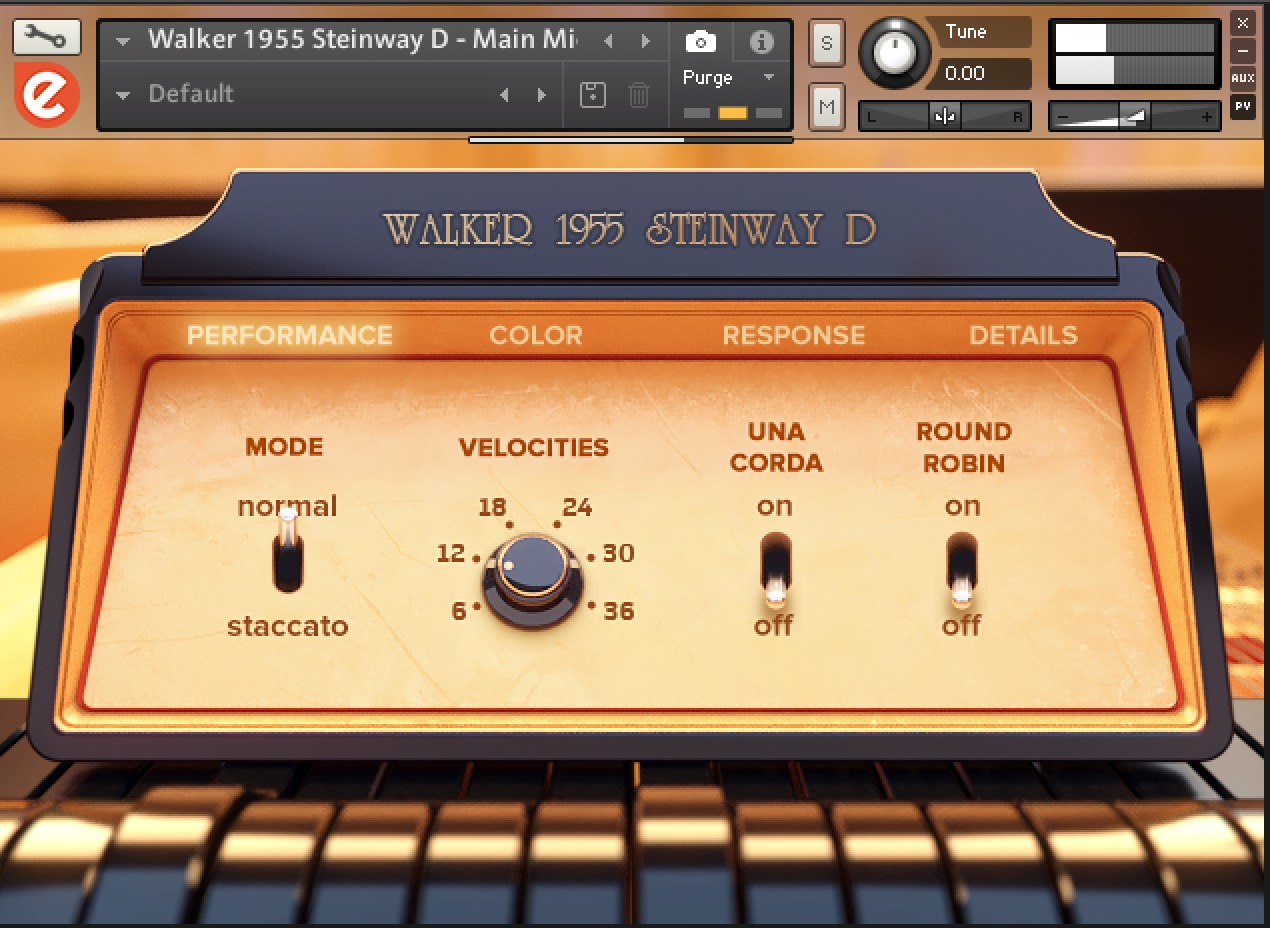Click the orange e brand logo
The width and height of the screenshot is (1270, 928).
pos(46,94)
